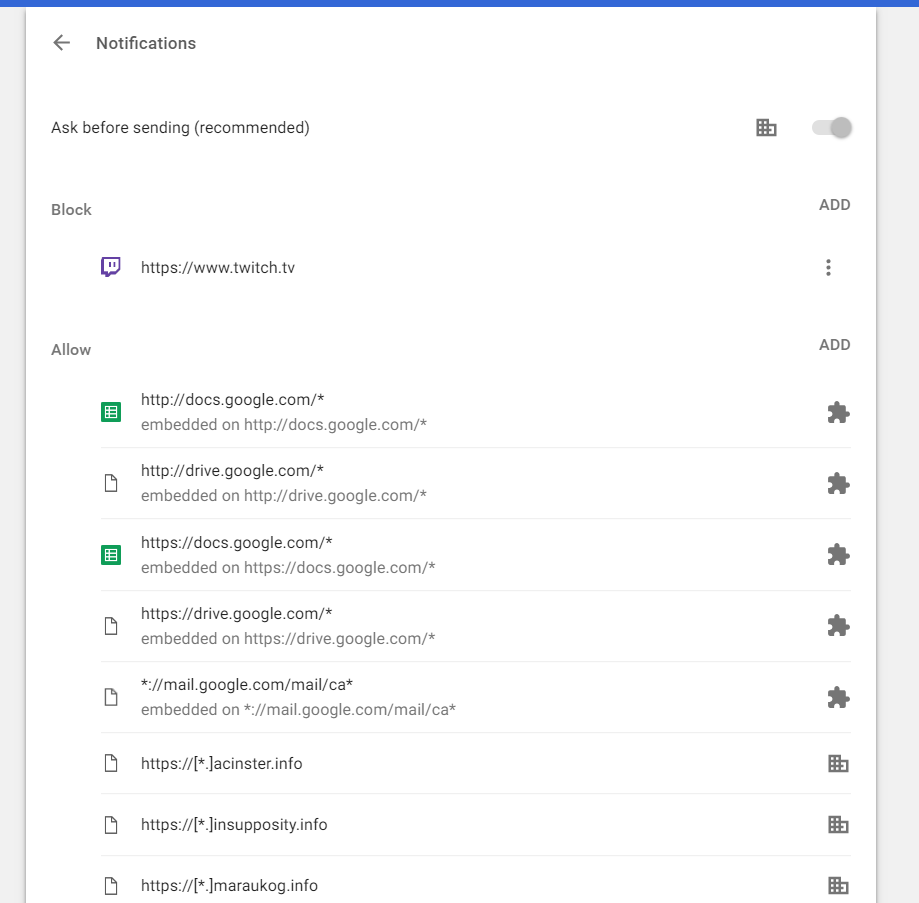The image size is (919, 903).
Task: Click the policy building icon for maraukog.info
Action: (x=838, y=886)
